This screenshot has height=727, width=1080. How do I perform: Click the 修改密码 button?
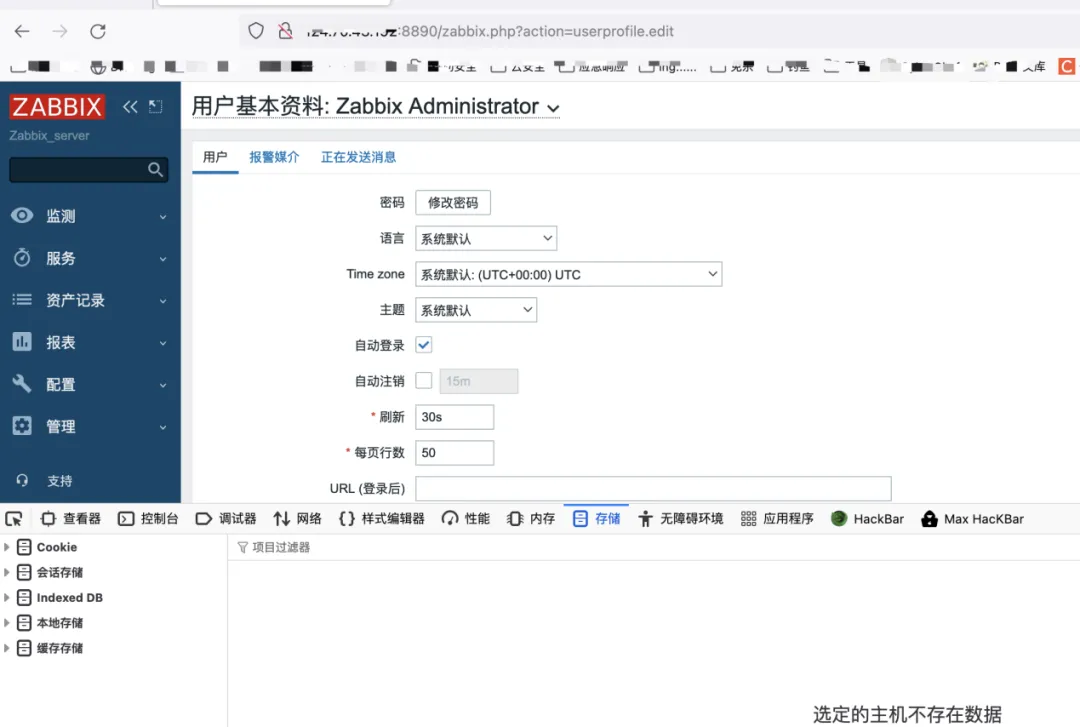point(453,202)
